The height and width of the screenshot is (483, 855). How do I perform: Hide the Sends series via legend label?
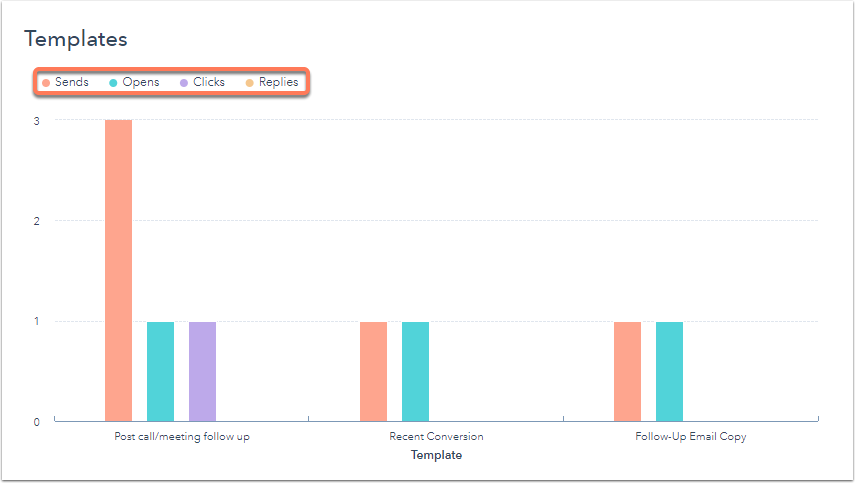(71, 82)
